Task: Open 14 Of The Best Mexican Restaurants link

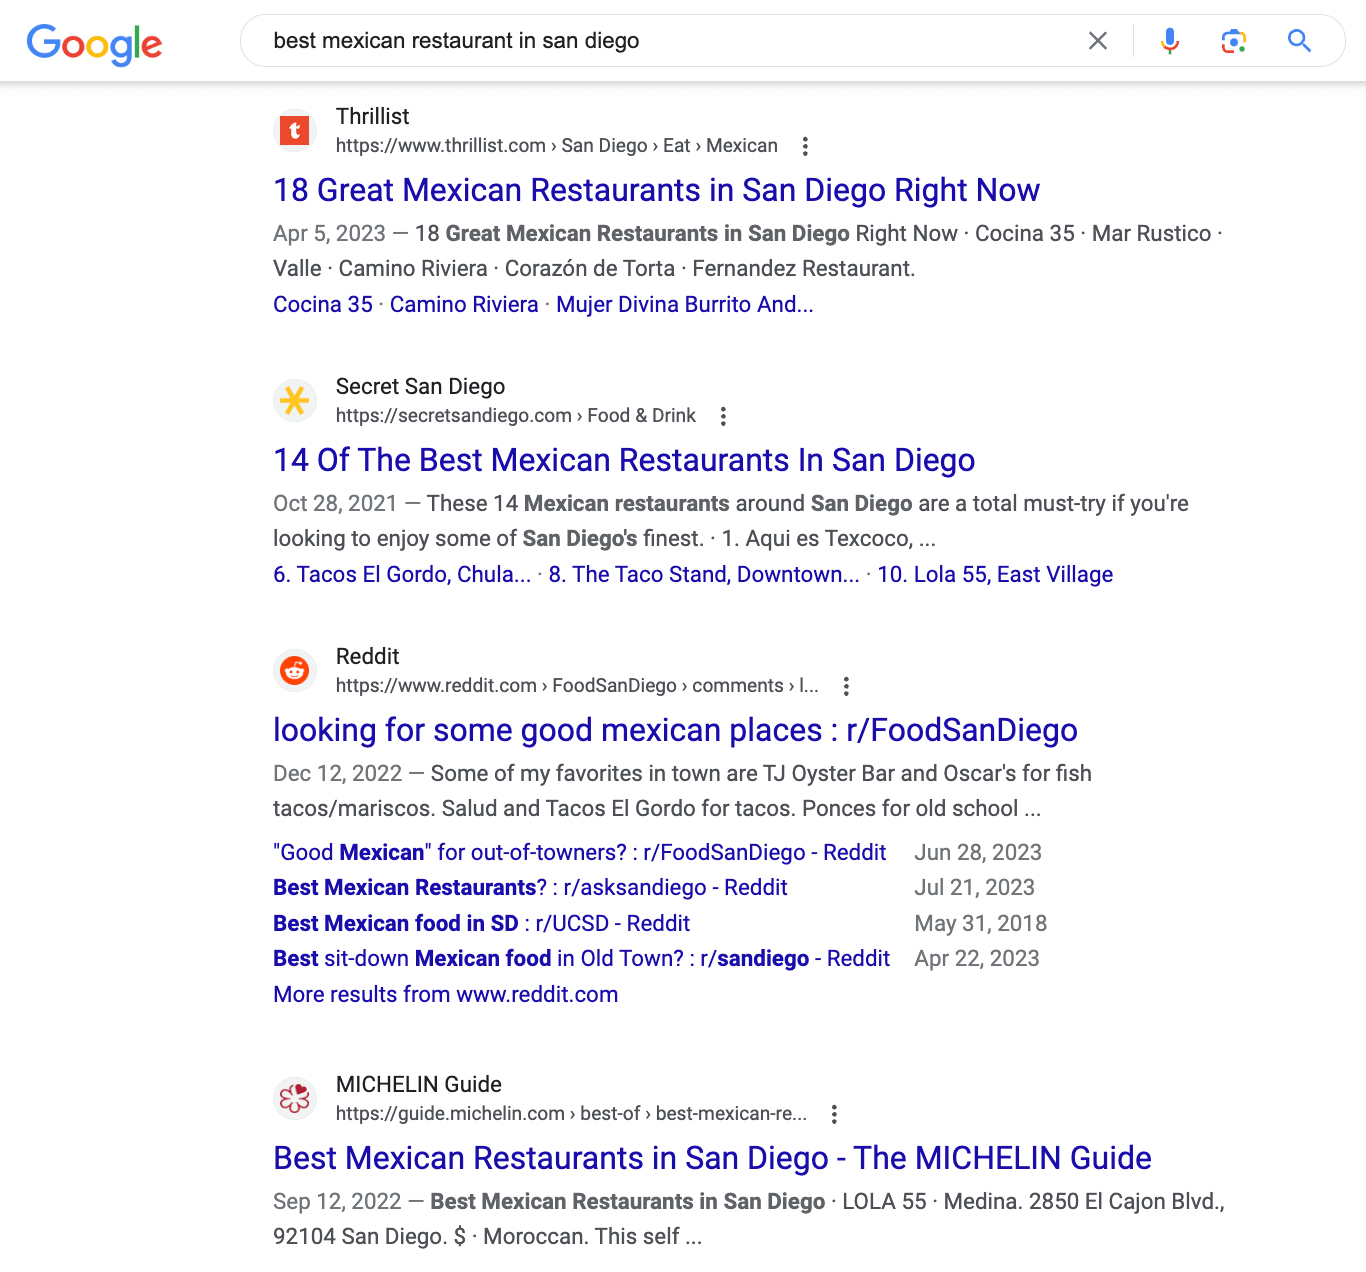Action: pos(624,460)
